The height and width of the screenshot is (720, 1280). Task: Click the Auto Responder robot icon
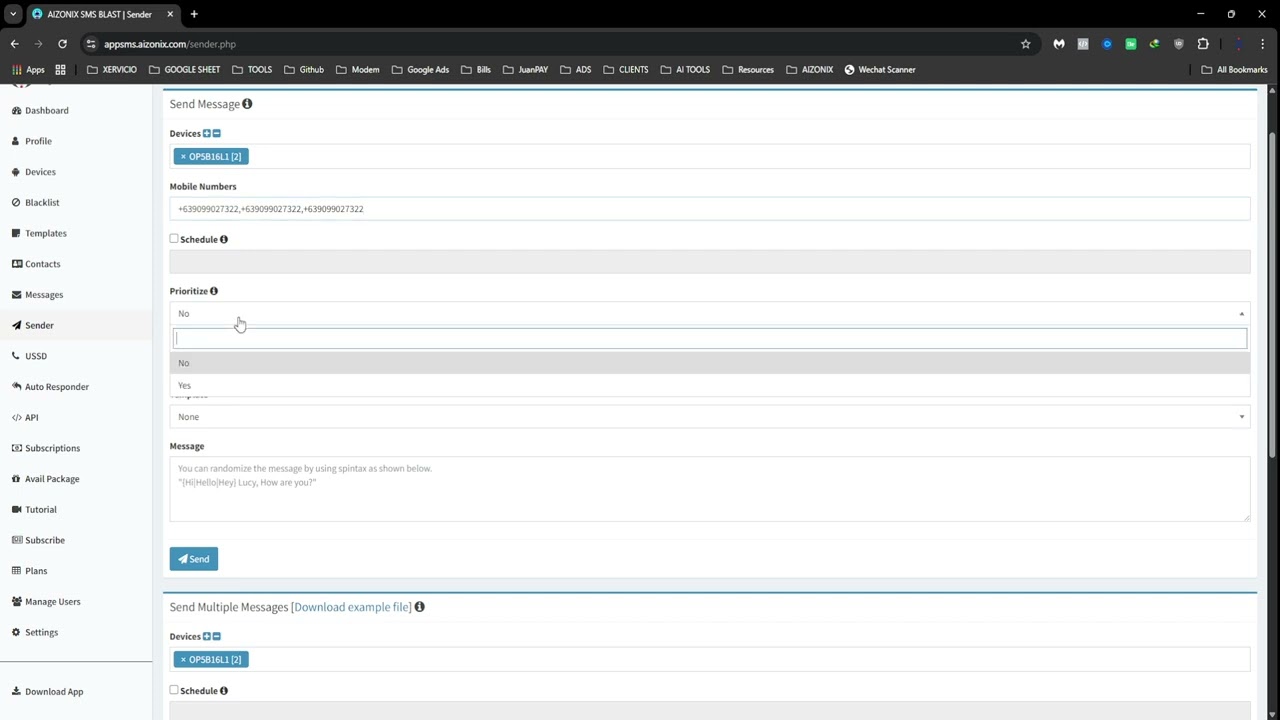coord(17,387)
